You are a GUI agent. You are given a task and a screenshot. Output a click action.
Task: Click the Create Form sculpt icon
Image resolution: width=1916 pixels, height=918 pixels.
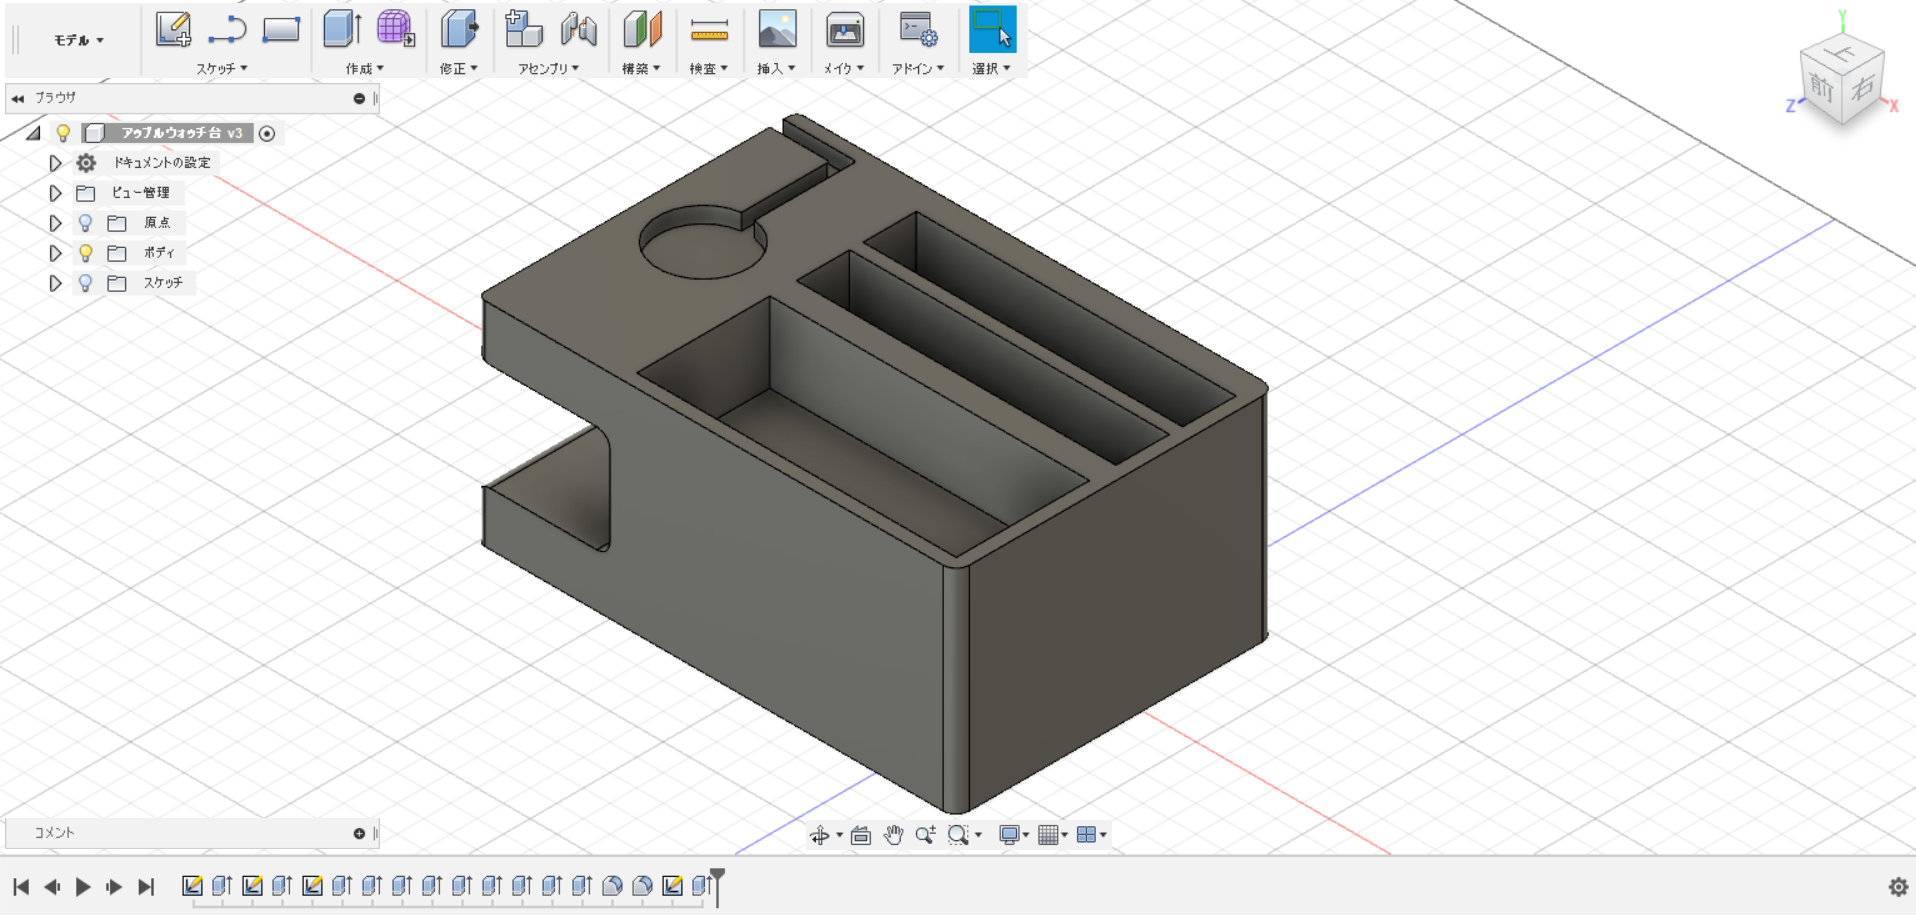[395, 30]
